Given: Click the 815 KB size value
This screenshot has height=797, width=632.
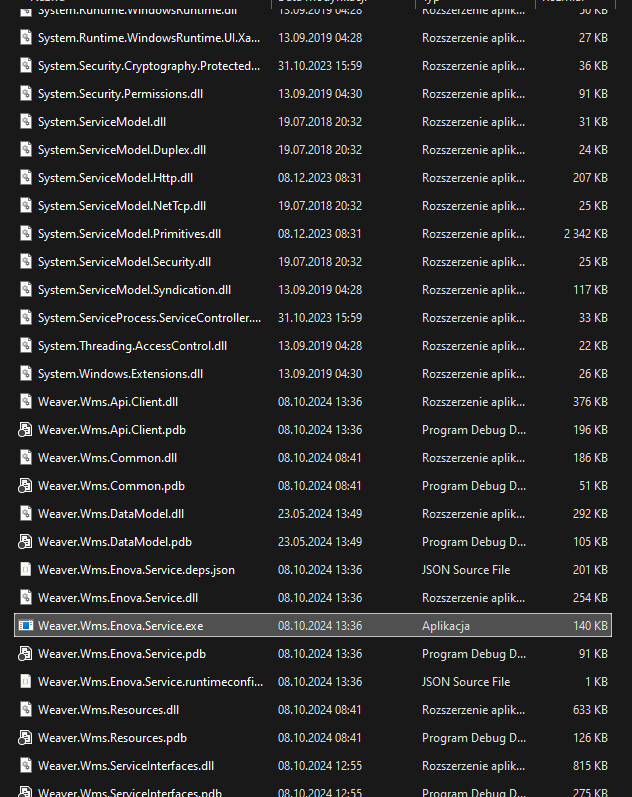Looking at the screenshot, I should point(590,765).
